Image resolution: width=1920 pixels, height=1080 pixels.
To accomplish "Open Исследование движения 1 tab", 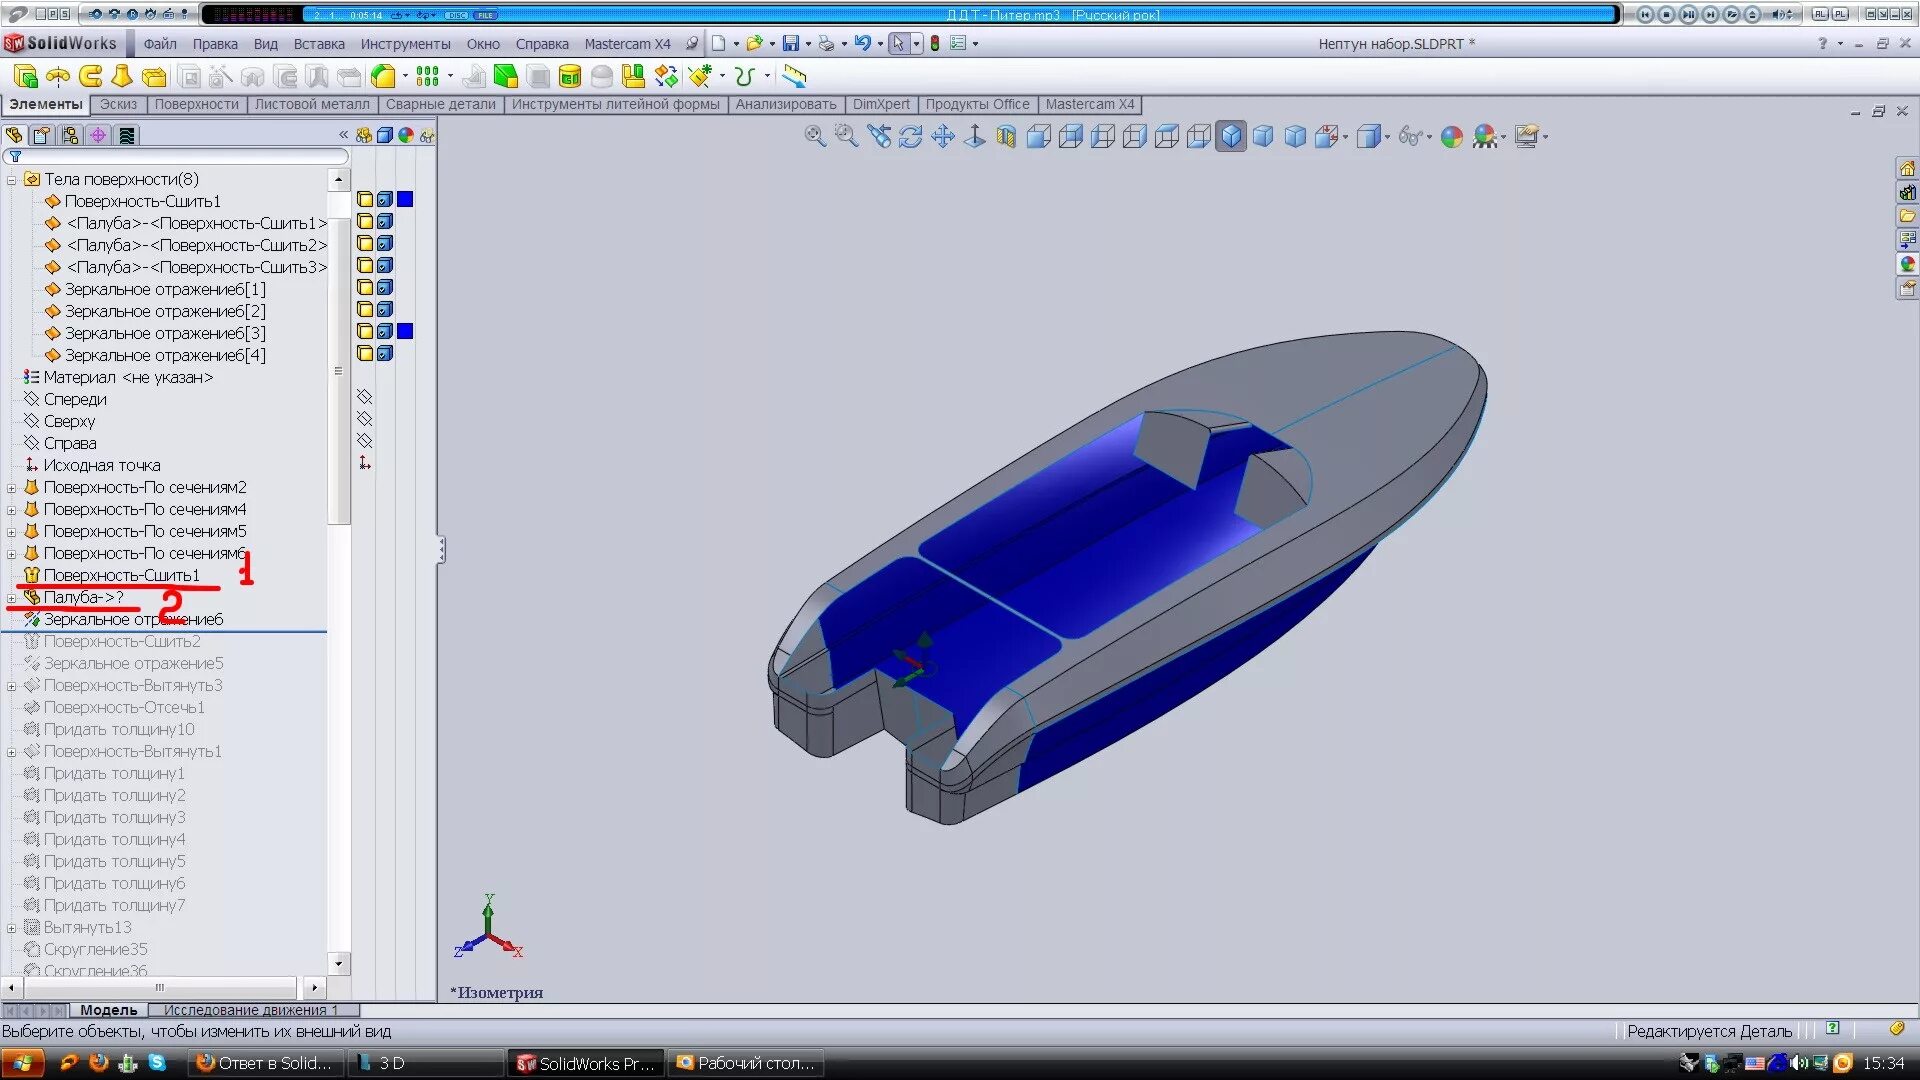I will 250,1010.
